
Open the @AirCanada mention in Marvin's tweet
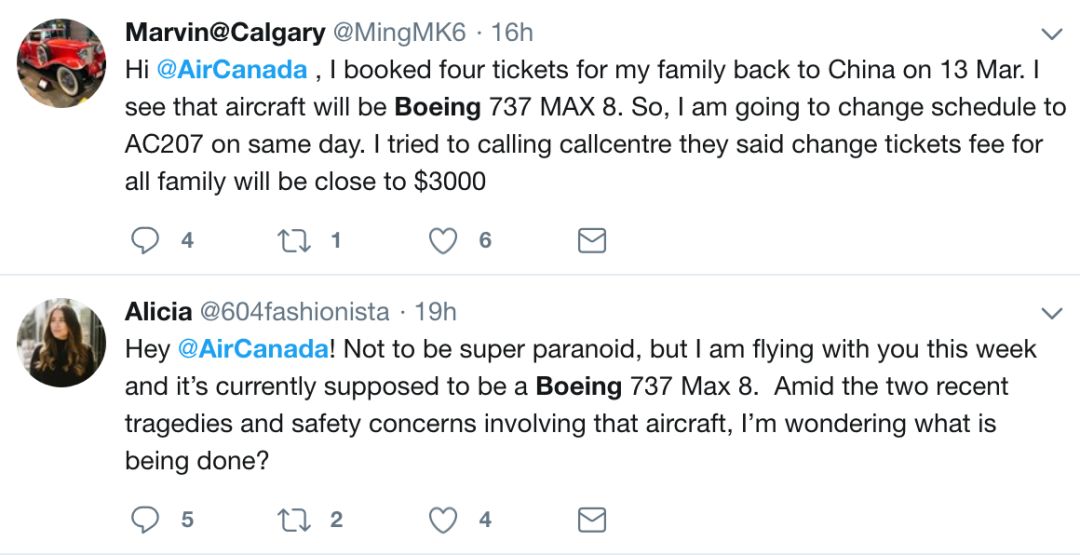click(x=231, y=70)
